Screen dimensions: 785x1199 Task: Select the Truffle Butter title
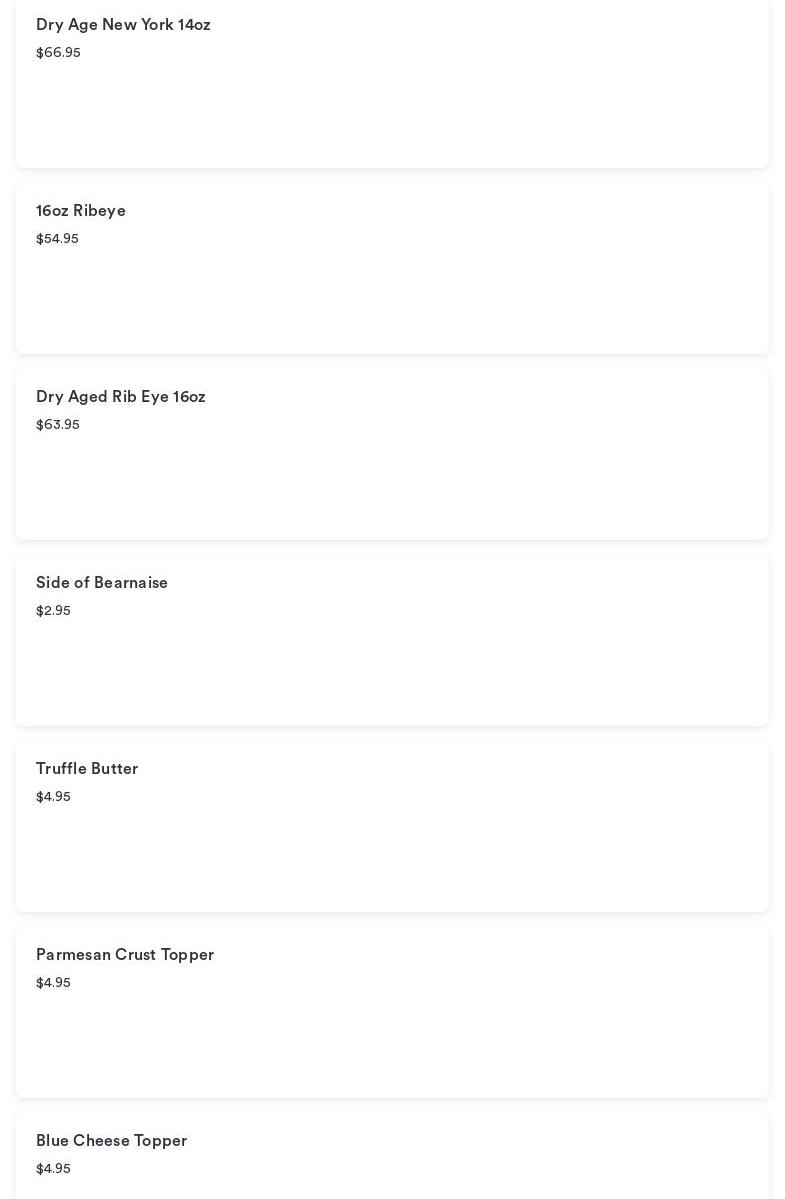click(87, 769)
